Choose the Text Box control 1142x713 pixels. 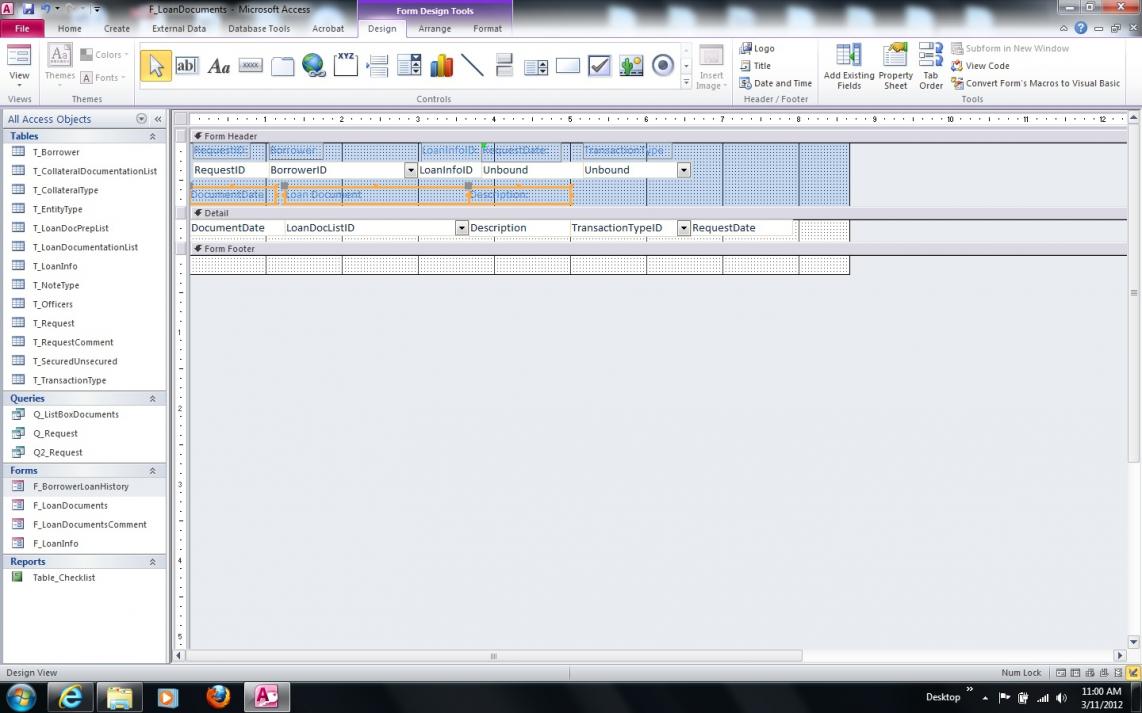(186, 66)
